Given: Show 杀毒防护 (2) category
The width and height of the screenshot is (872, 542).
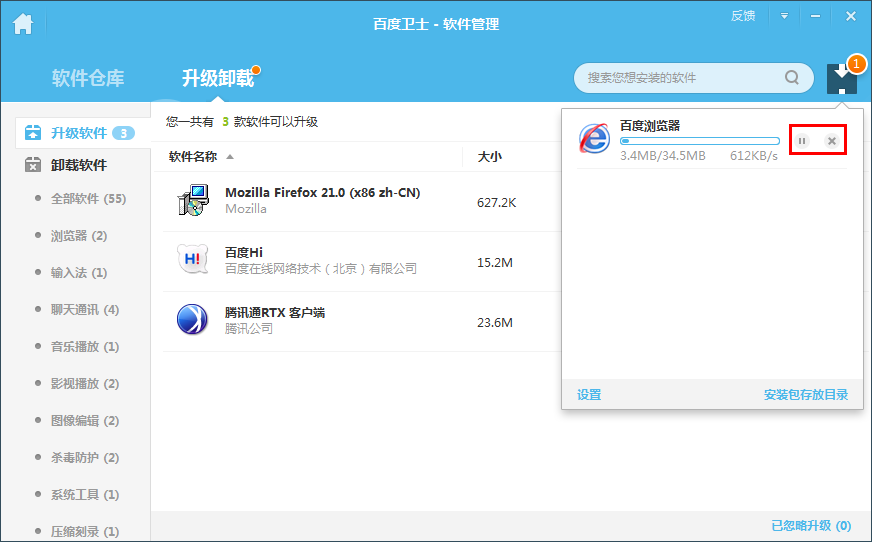Looking at the screenshot, I should click(85, 458).
